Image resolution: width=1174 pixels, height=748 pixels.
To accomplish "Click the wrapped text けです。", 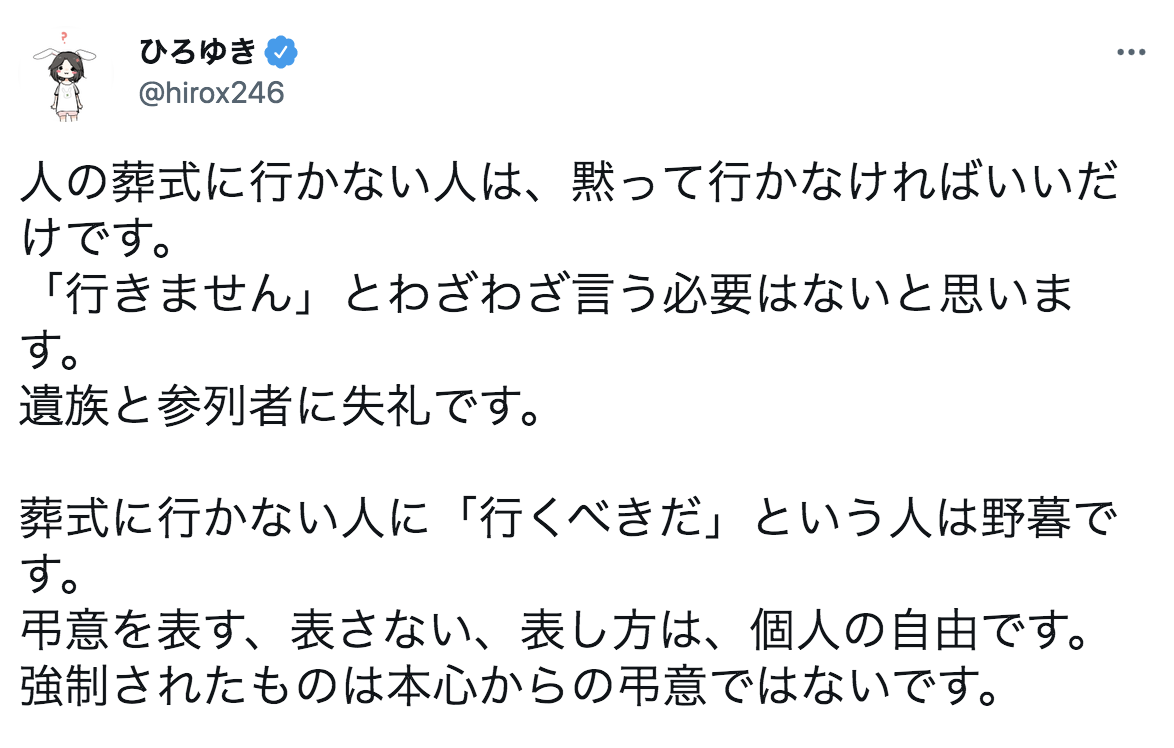I will click(96, 238).
